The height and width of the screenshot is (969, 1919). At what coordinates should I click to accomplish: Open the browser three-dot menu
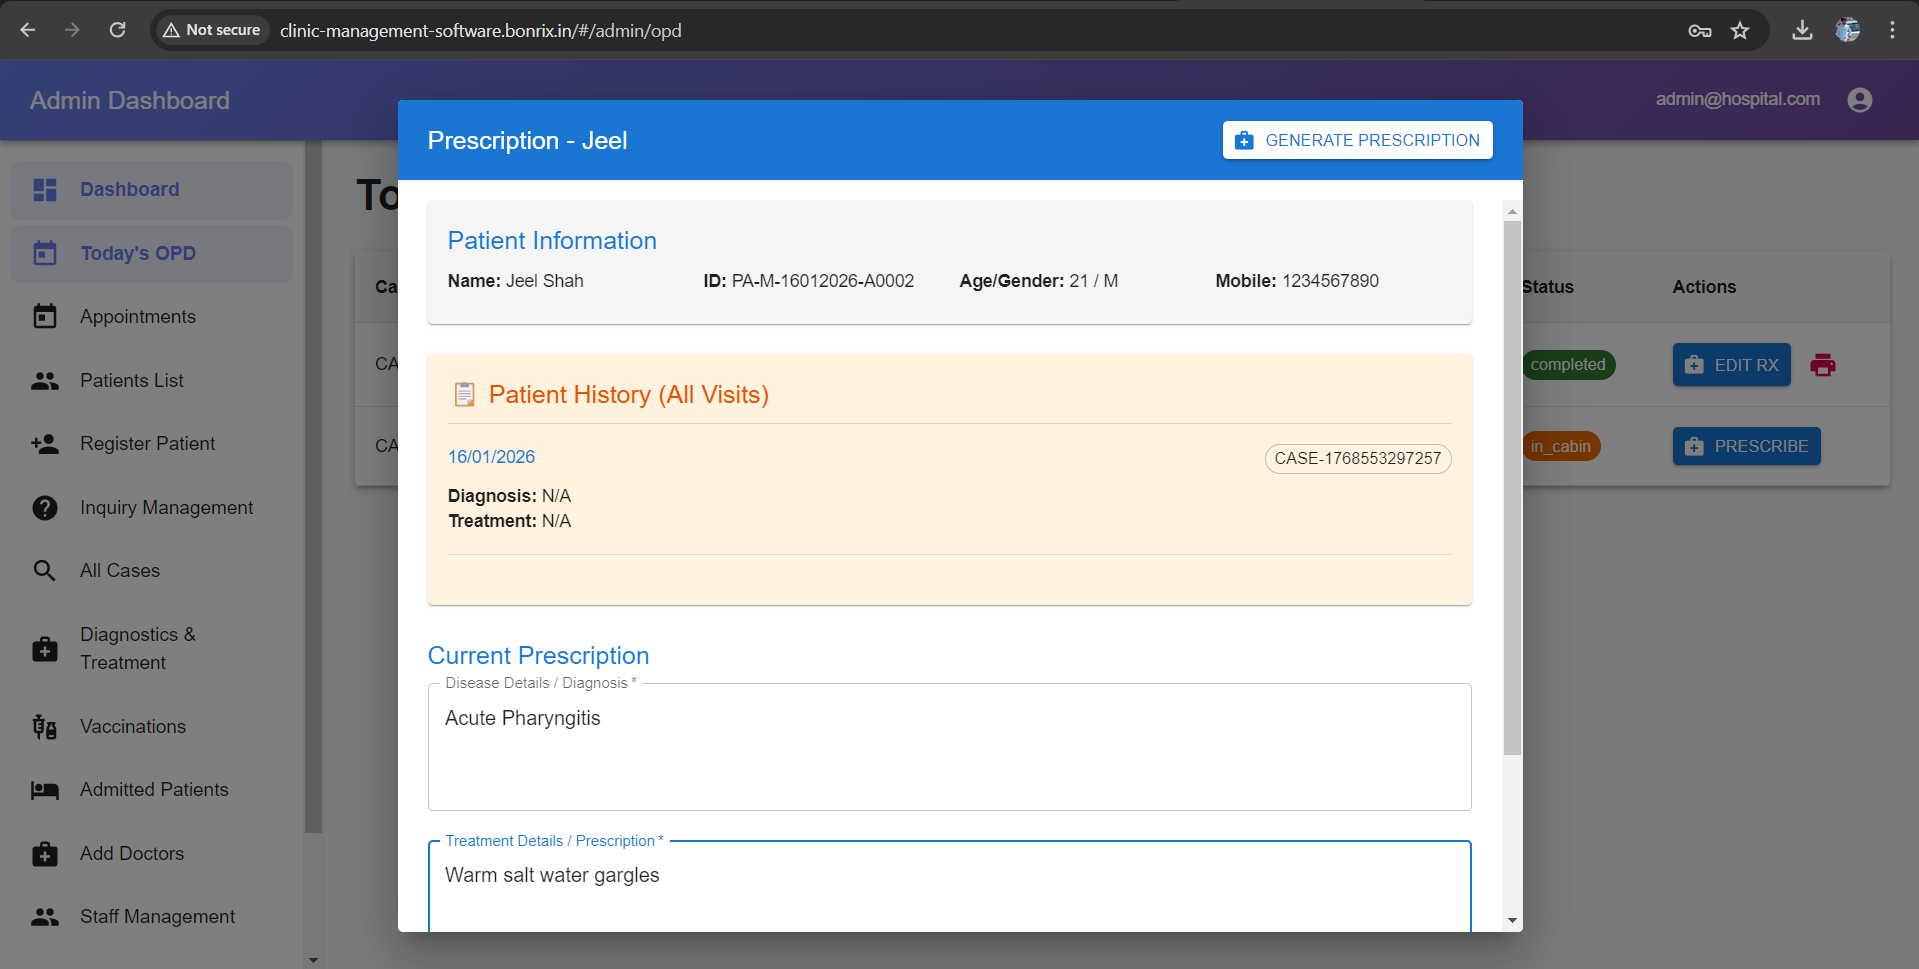tap(1892, 30)
